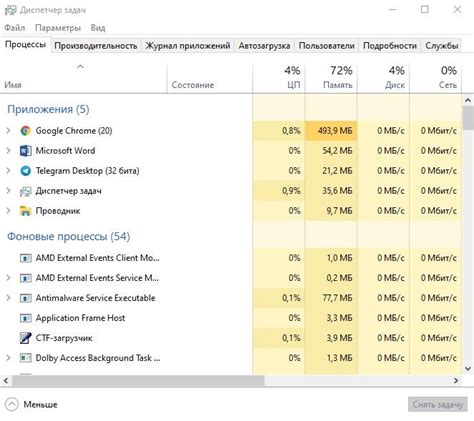Image resolution: width=474 pixels, height=421 pixels.
Task: Click the Dolby Access Background Task icon
Action: pos(26,358)
